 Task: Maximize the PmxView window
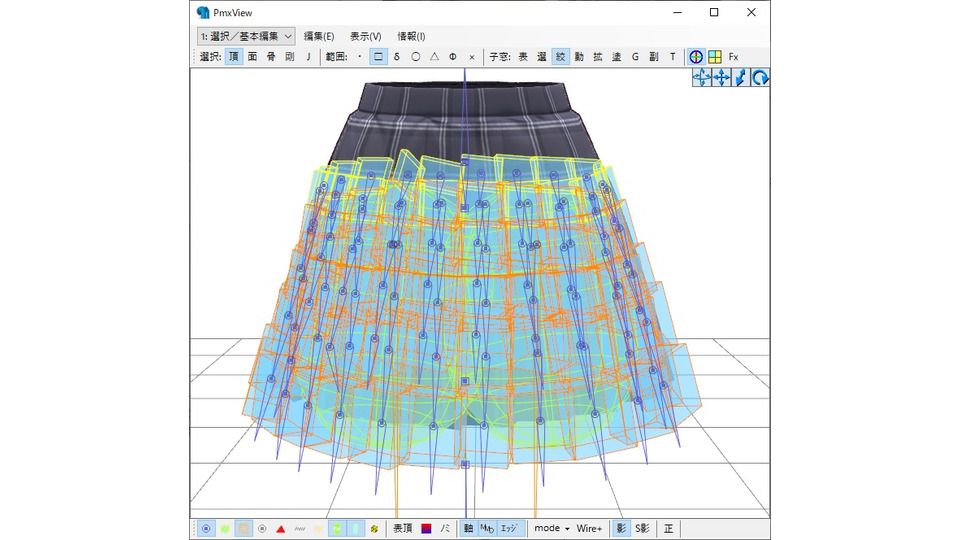coord(714,12)
